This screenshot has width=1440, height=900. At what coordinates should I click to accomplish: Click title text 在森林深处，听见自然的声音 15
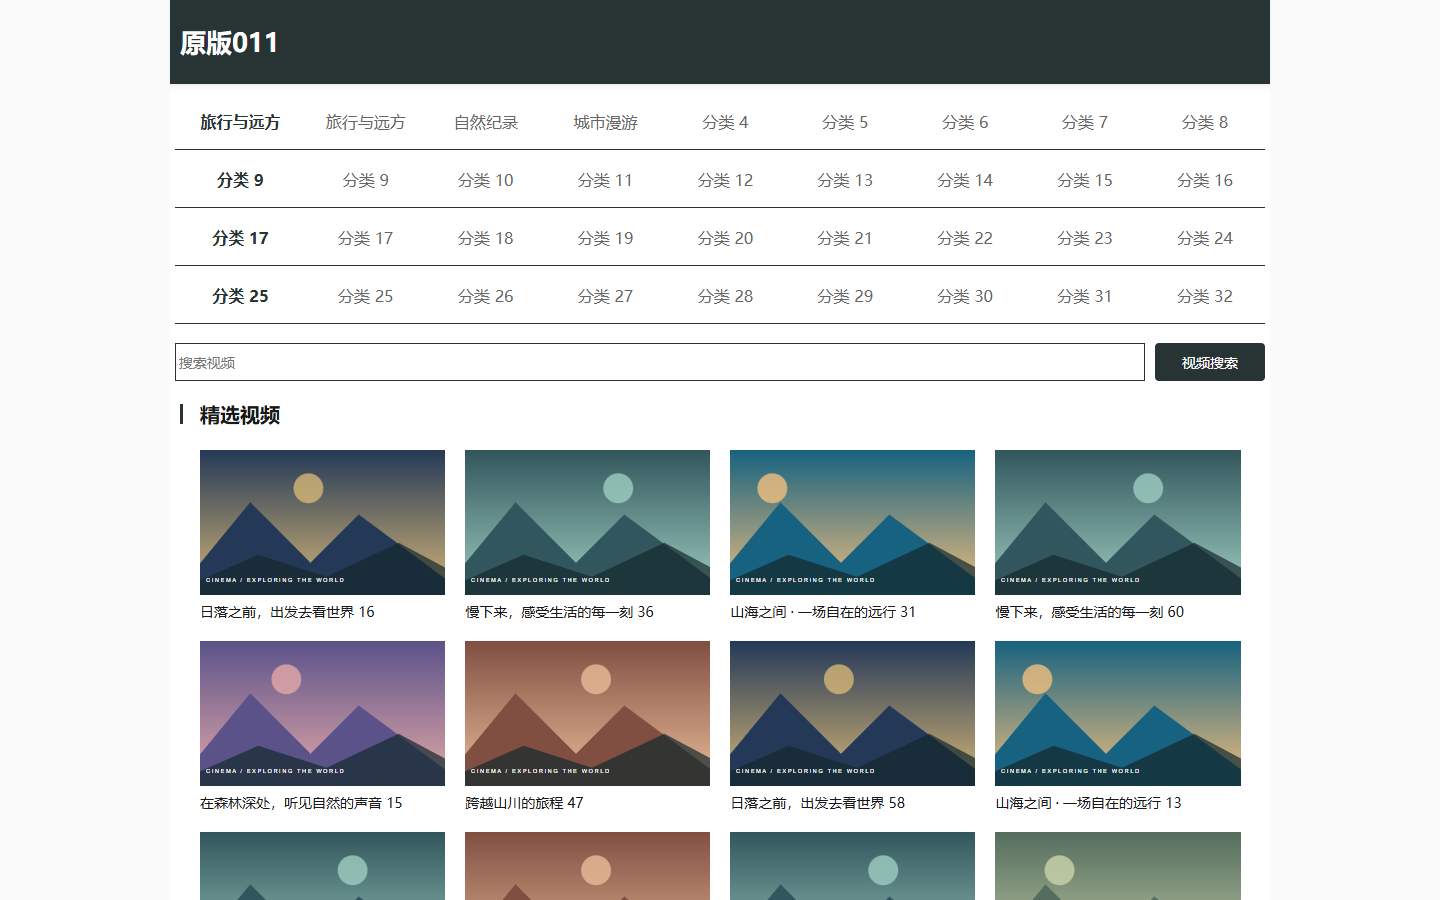coord(301,803)
